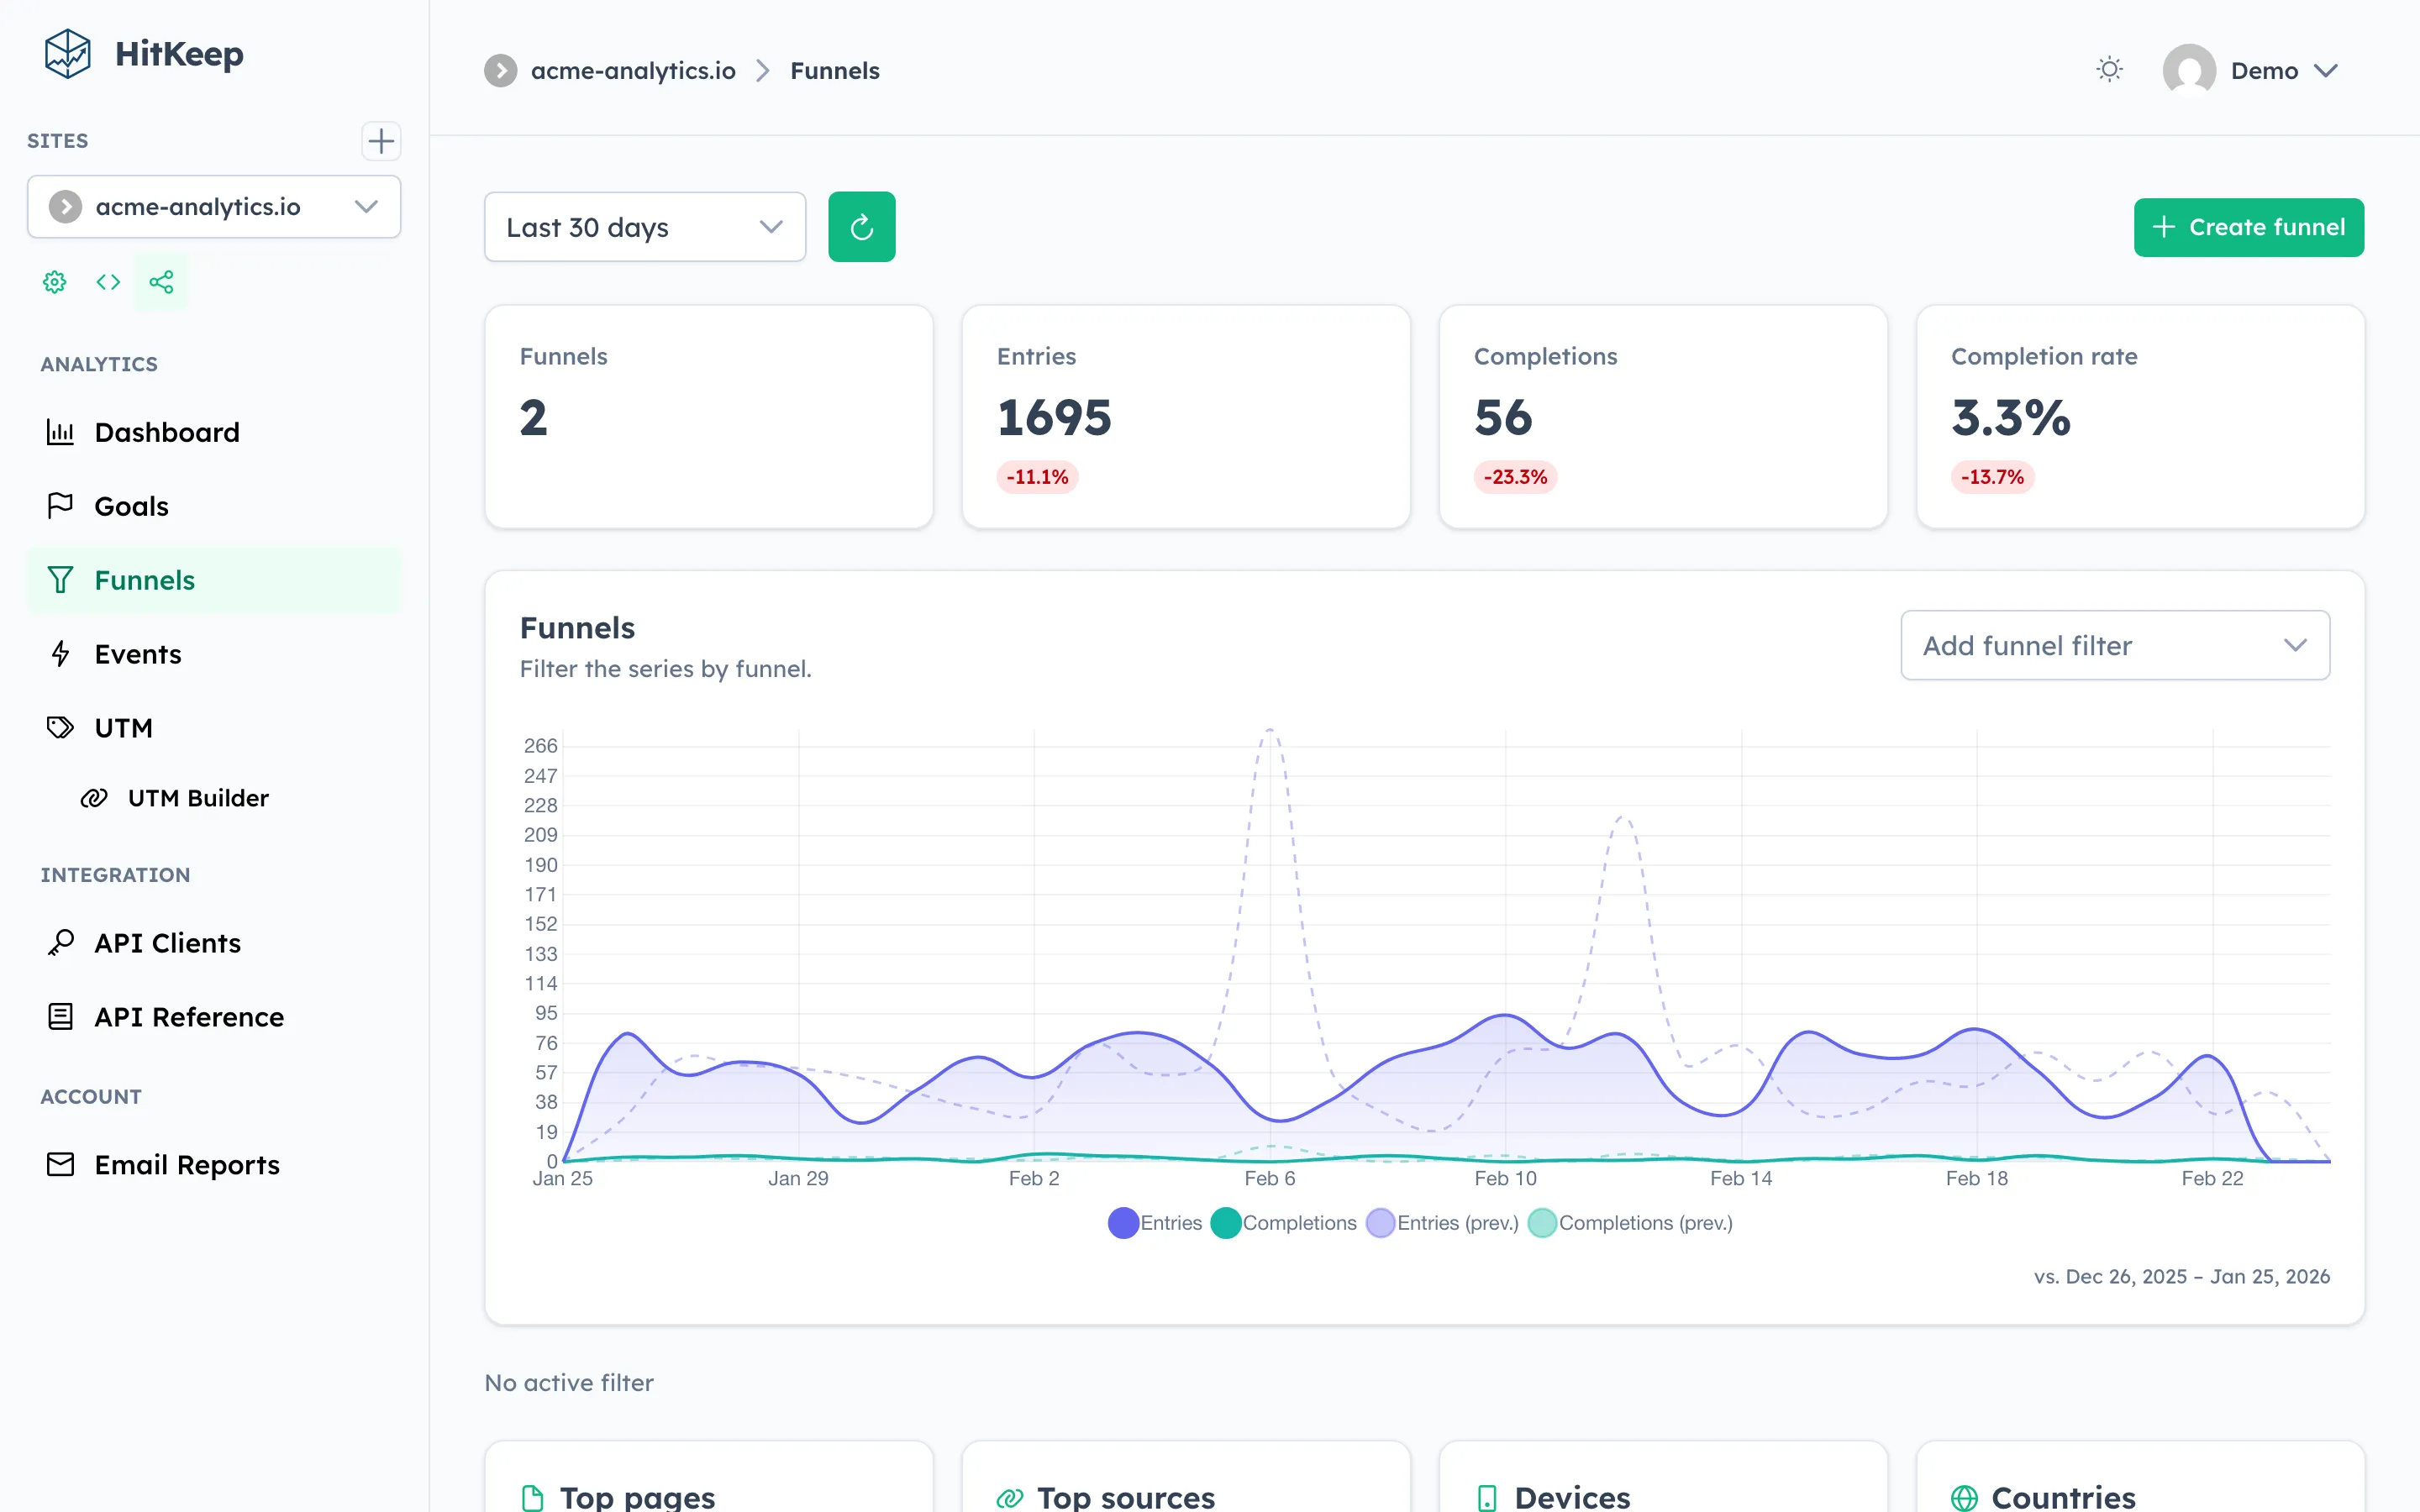Expand the acme-analytics.io site selector
2420x1512 pixels.
(214, 206)
